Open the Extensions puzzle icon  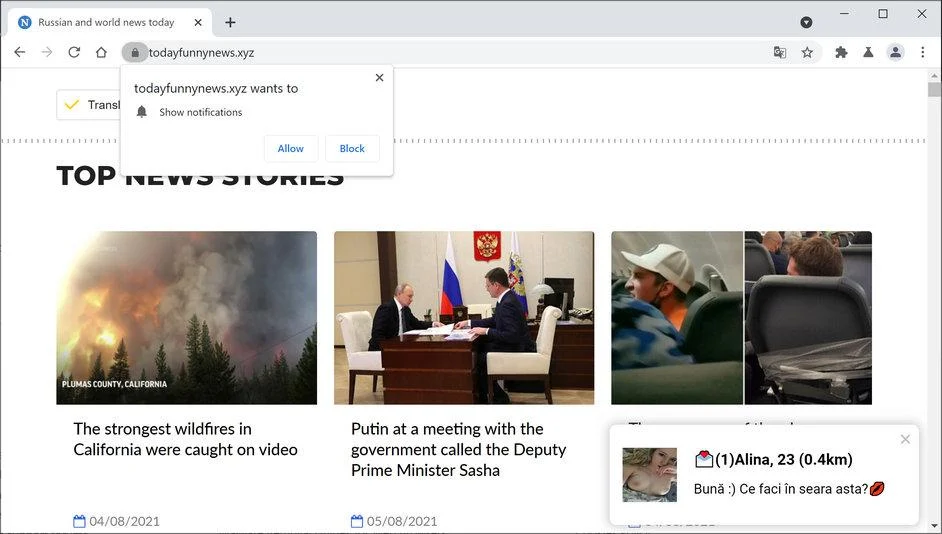pos(841,52)
